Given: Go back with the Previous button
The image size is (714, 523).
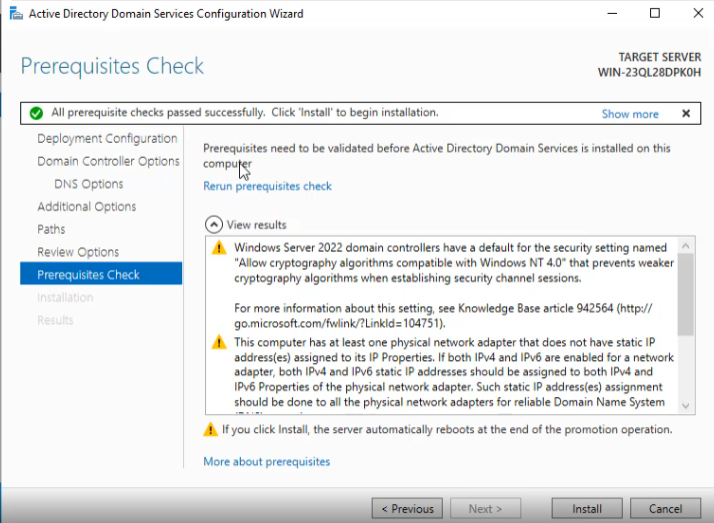Looking at the screenshot, I should click(407, 508).
